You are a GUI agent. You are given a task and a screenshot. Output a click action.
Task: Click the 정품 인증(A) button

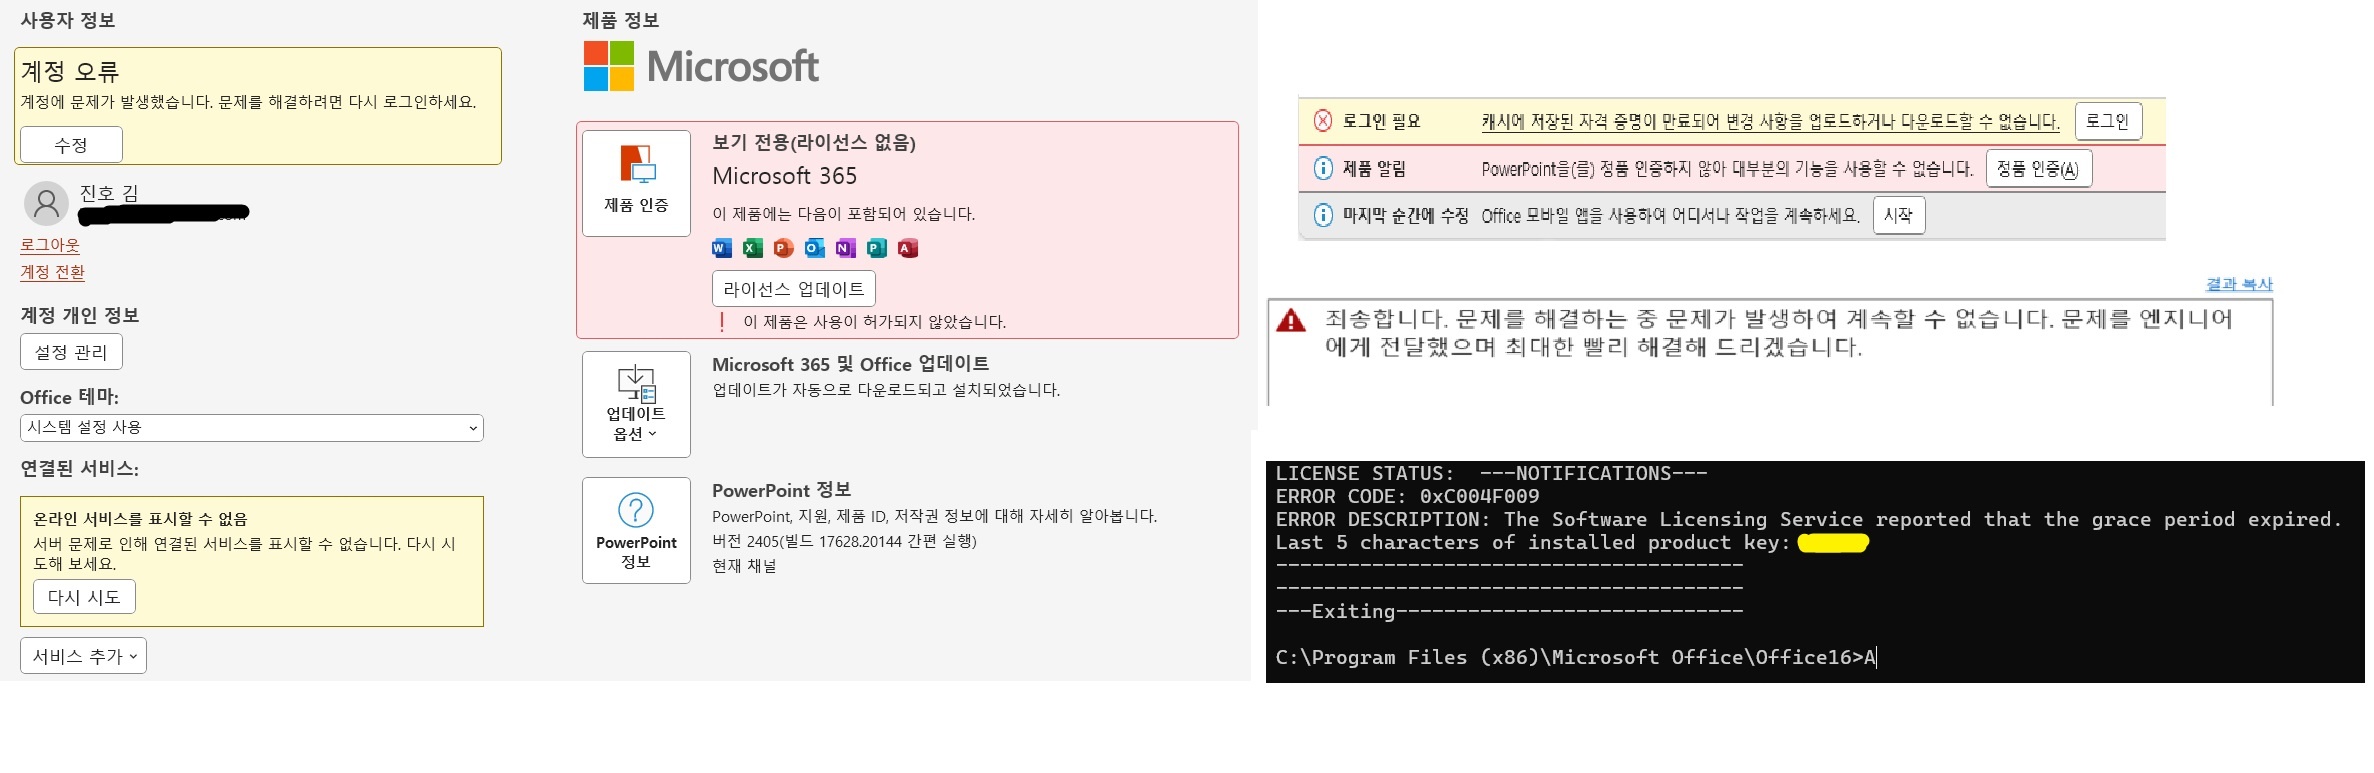click(x=2038, y=169)
